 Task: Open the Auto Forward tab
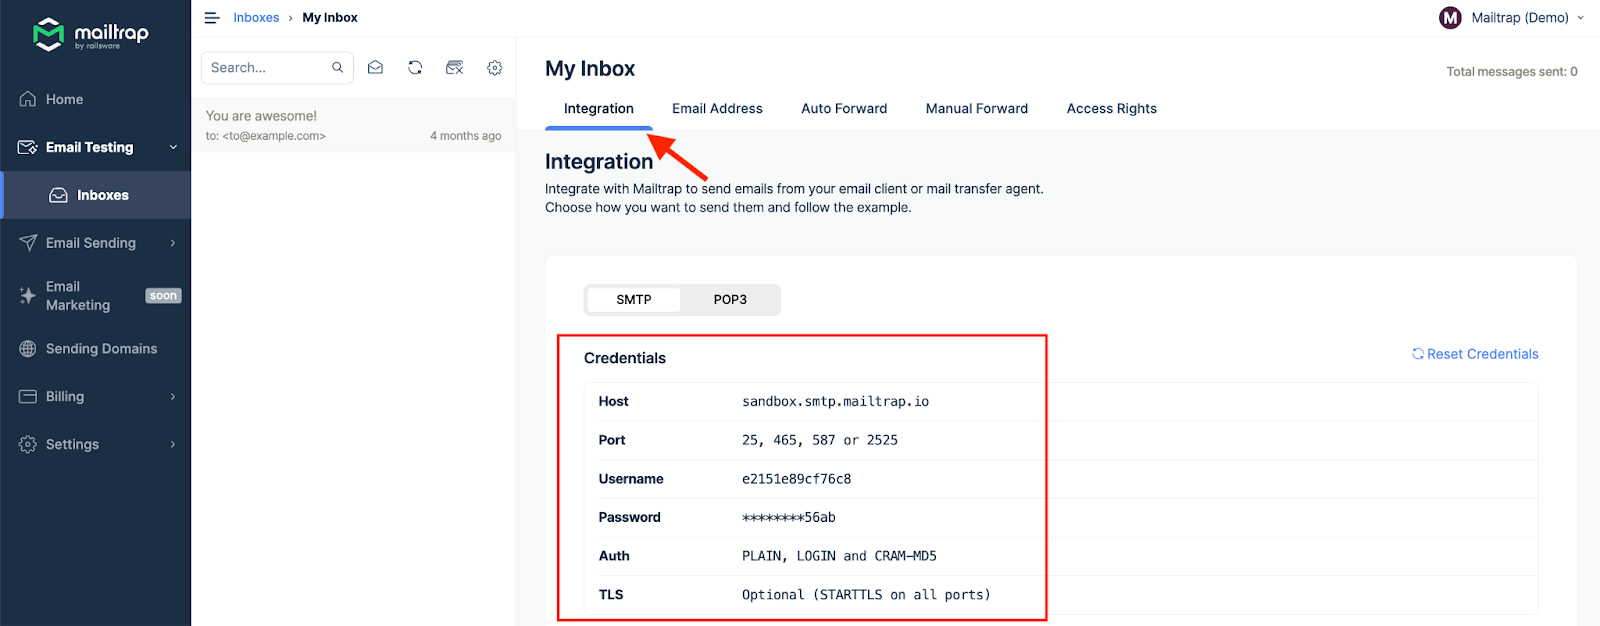point(844,109)
